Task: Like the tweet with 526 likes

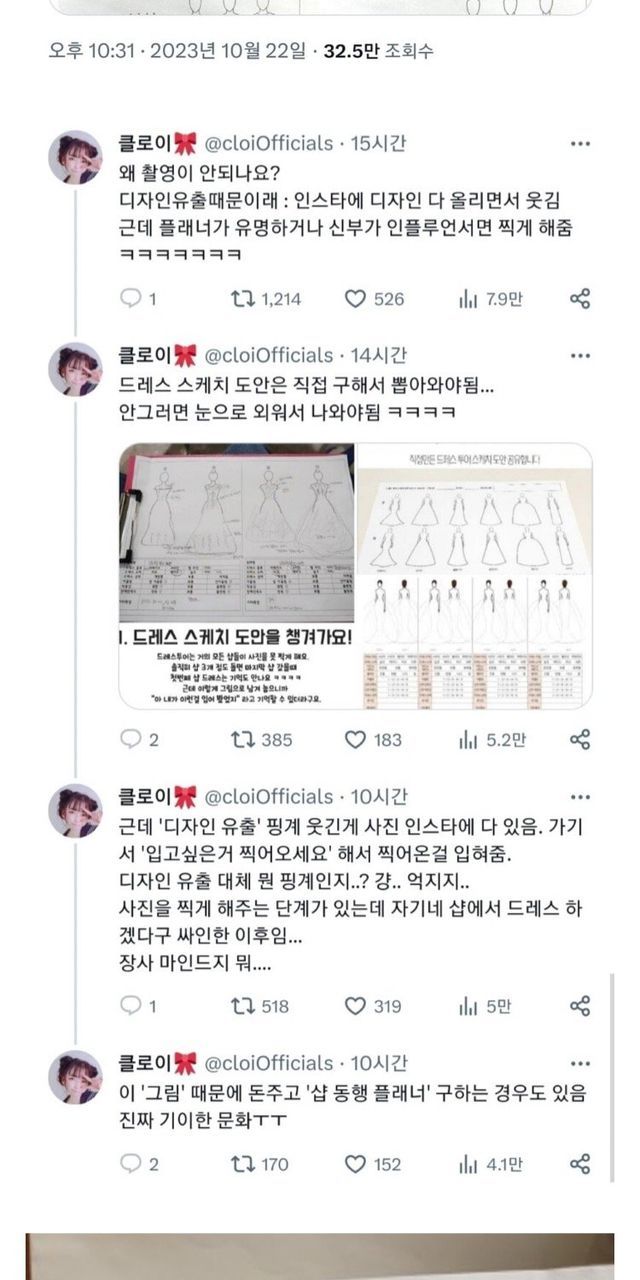Action: (374, 298)
